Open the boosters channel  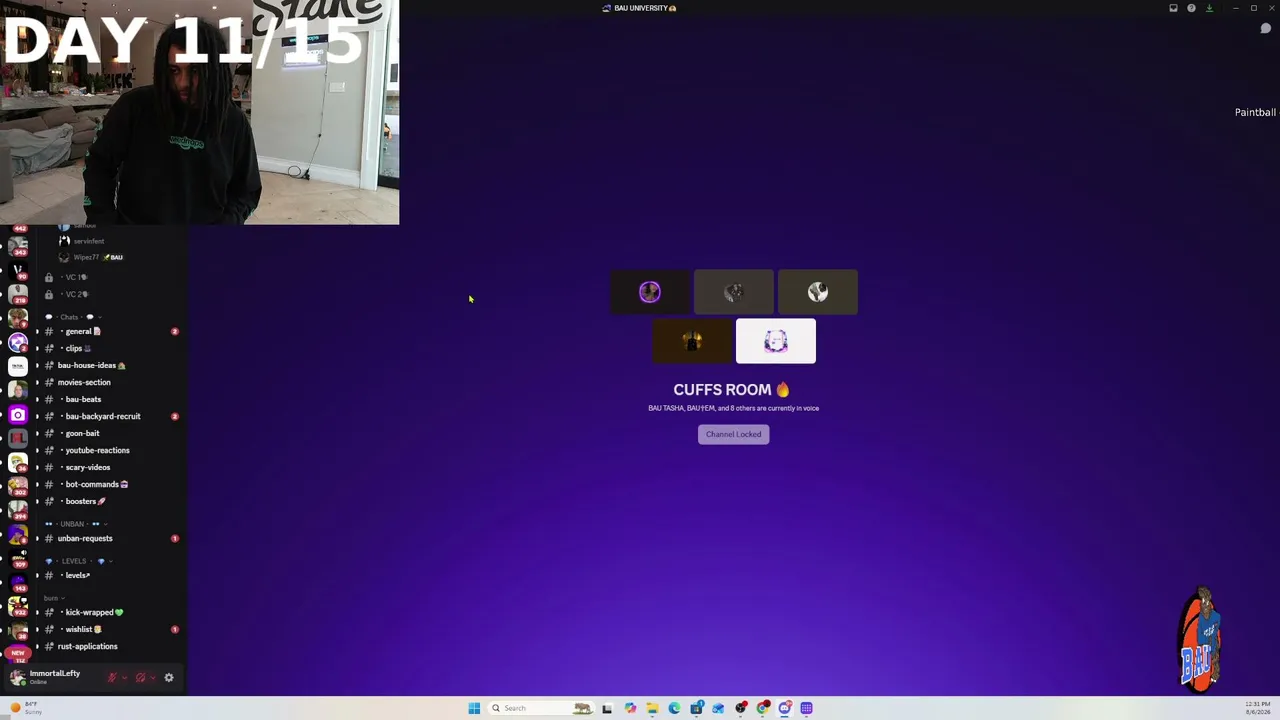point(108,501)
